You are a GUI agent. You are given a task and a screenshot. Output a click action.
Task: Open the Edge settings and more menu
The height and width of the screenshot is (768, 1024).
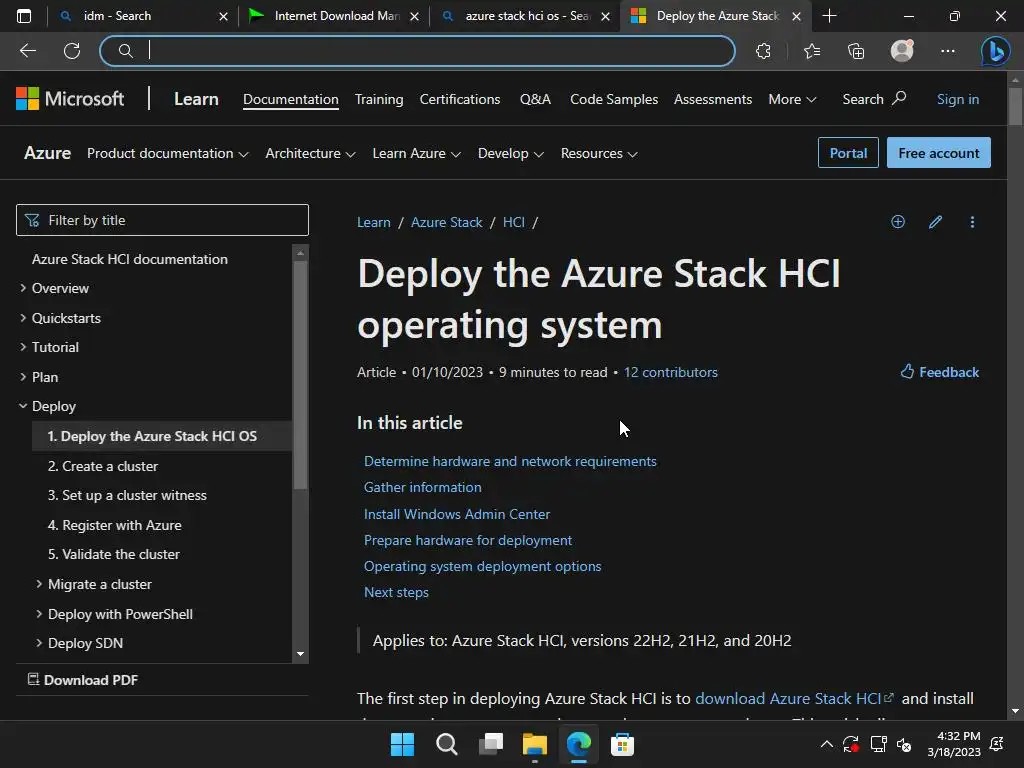[x=948, y=51]
